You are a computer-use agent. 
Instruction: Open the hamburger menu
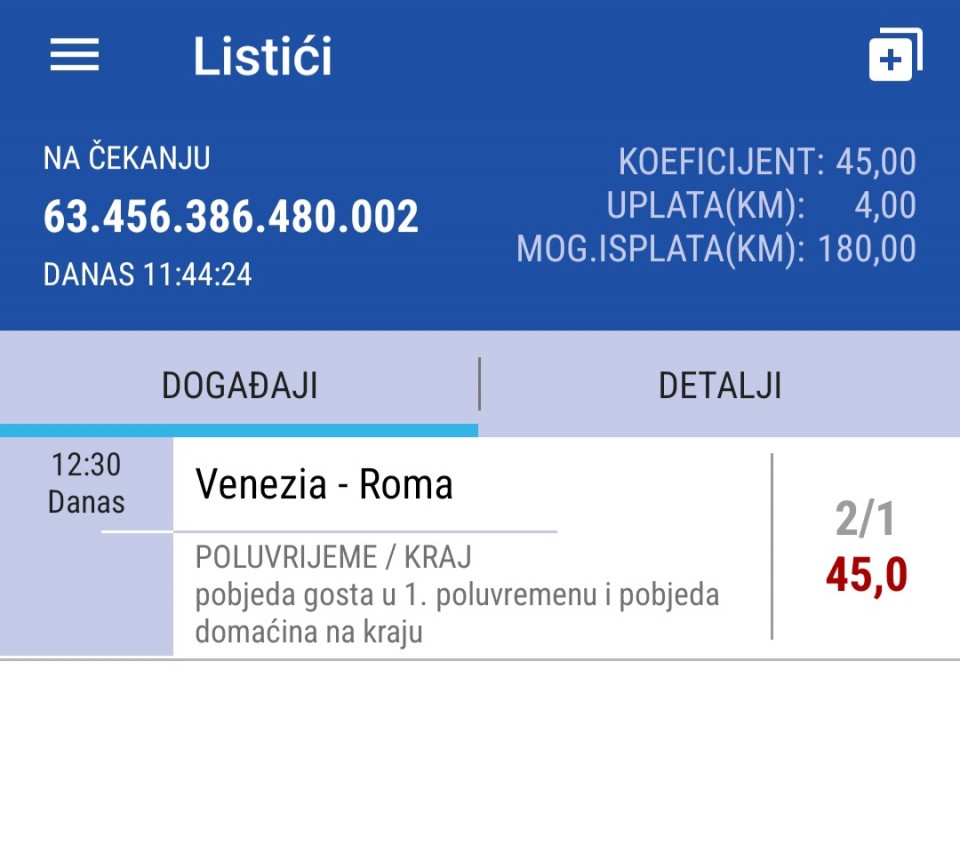point(74,55)
